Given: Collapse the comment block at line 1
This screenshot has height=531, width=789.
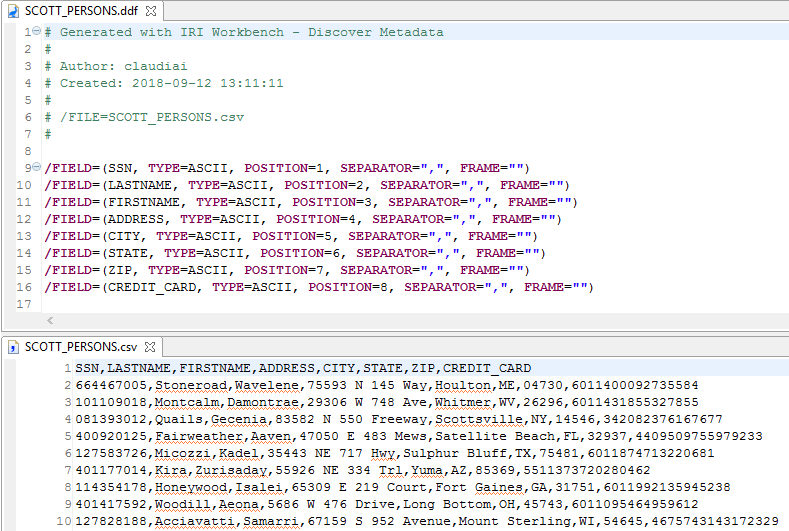Looking at the screenshot, I should coord(36,31).
